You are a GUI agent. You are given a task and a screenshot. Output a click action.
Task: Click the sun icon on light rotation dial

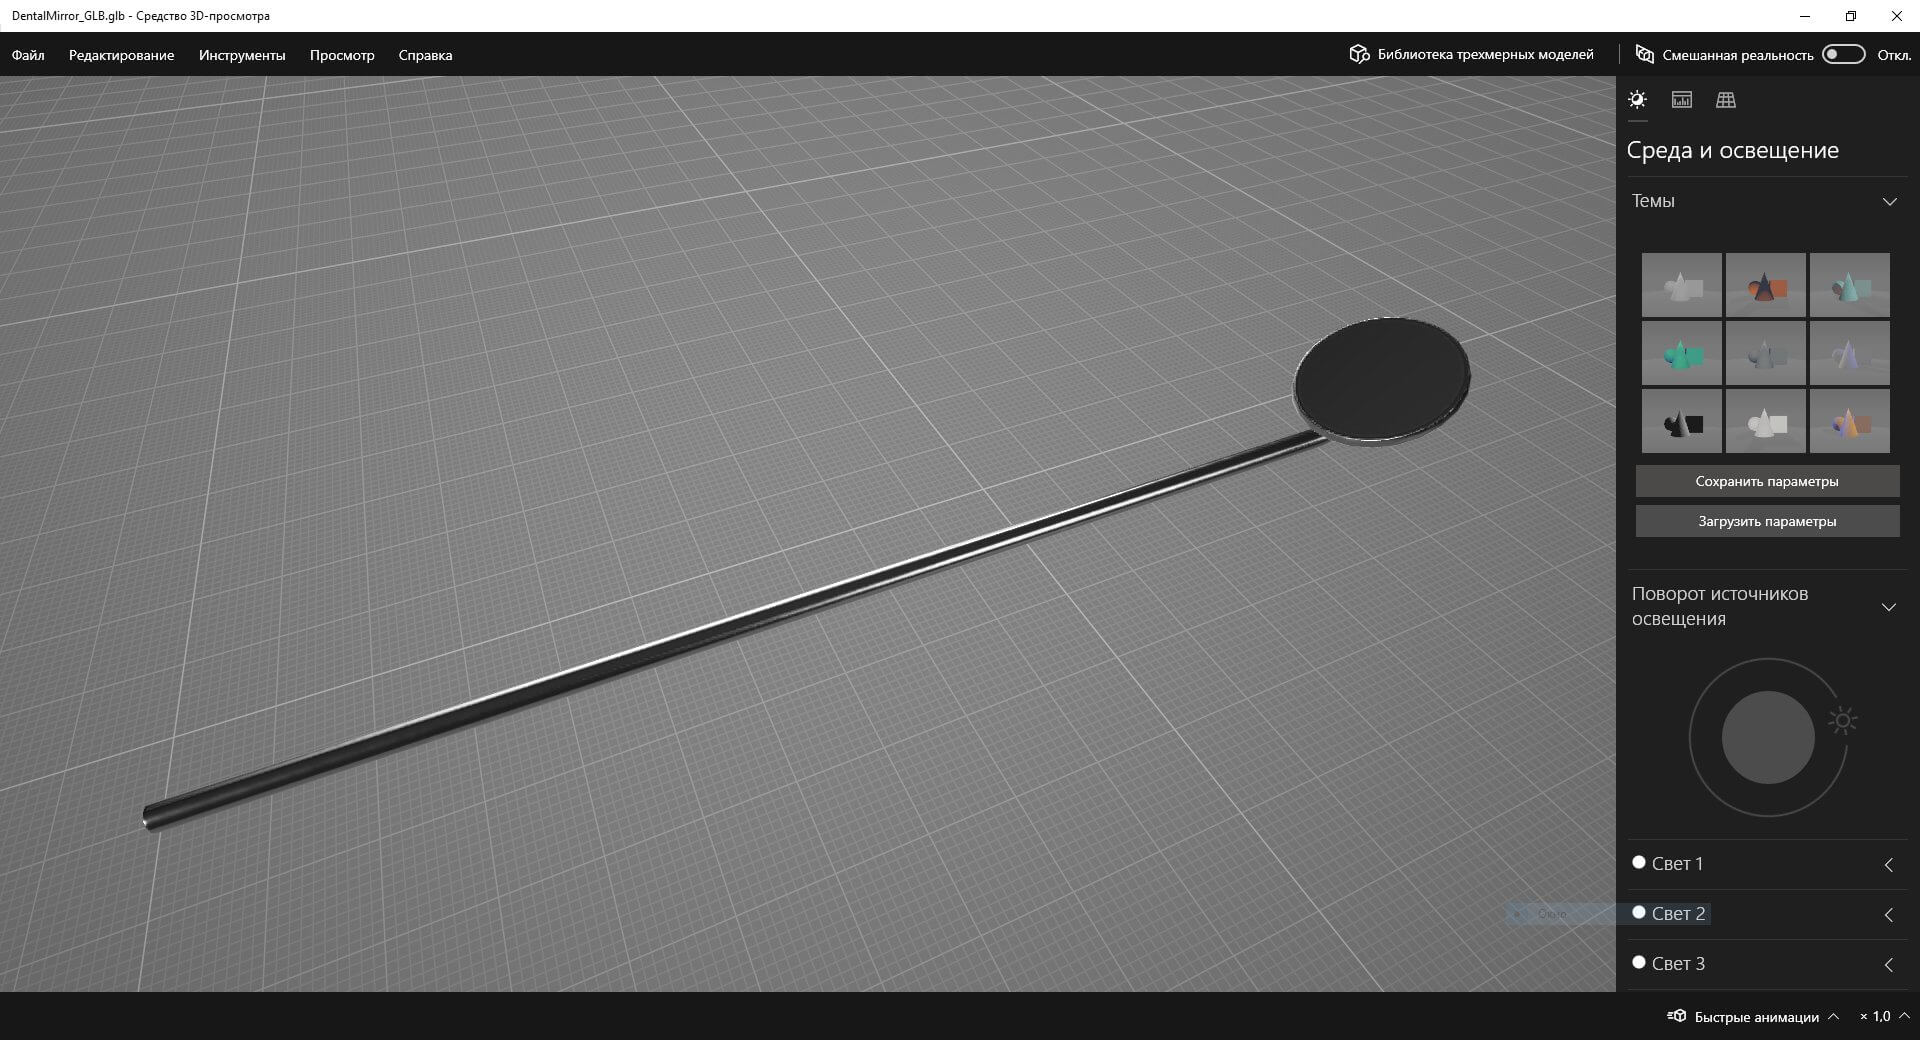pyautogui.click(x=1842, y=721)
